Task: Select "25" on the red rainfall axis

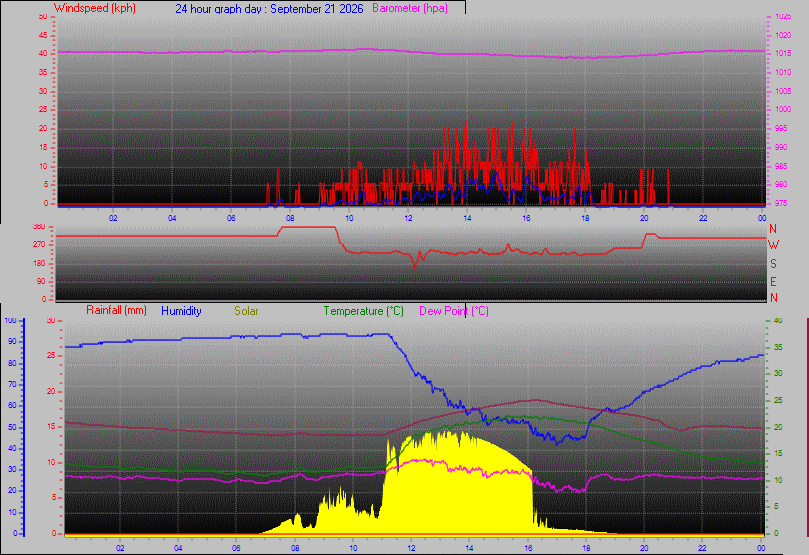Action: click(51, 356)
